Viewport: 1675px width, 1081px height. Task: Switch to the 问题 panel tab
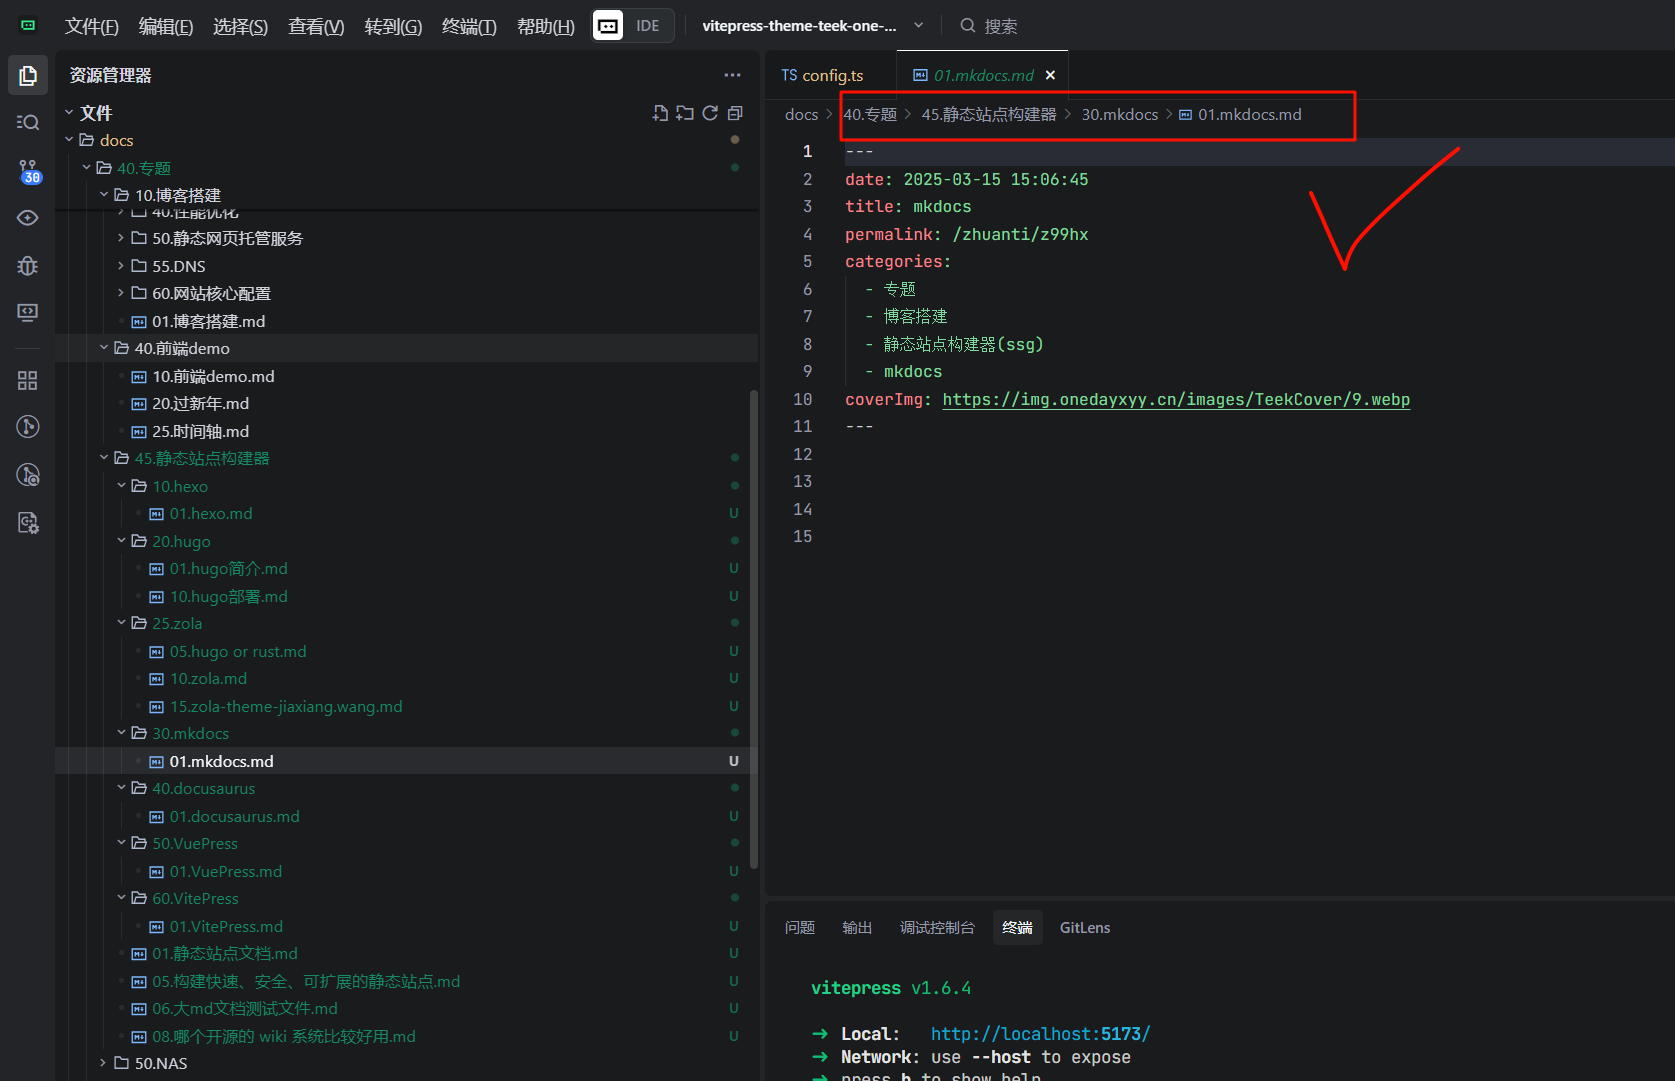tap(800, 927)
